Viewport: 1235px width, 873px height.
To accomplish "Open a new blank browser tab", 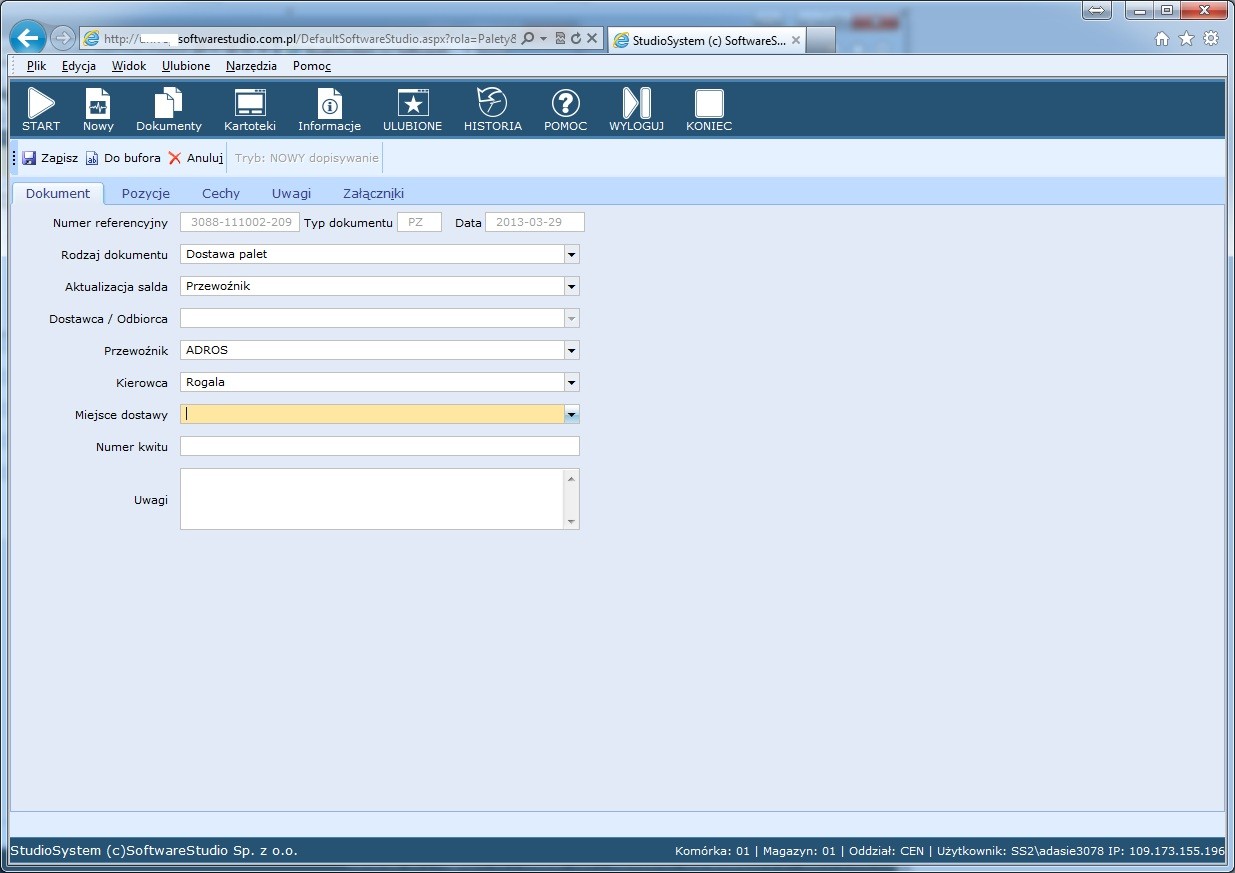I will point(821,40).
